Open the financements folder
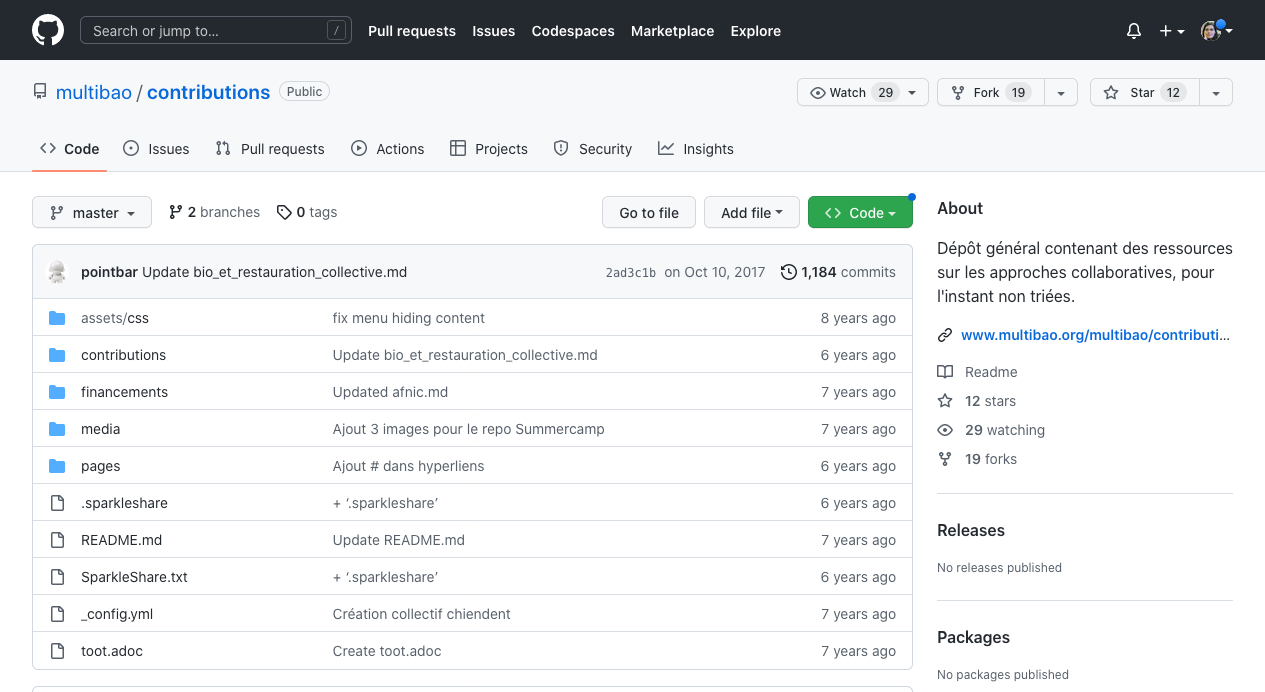This screenshot has width=1265, height=692. 125,392
